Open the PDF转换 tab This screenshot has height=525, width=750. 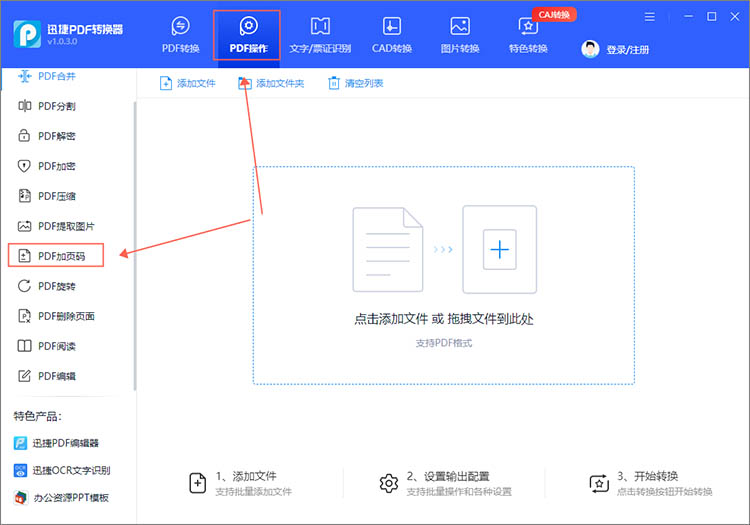coord(180,35)
